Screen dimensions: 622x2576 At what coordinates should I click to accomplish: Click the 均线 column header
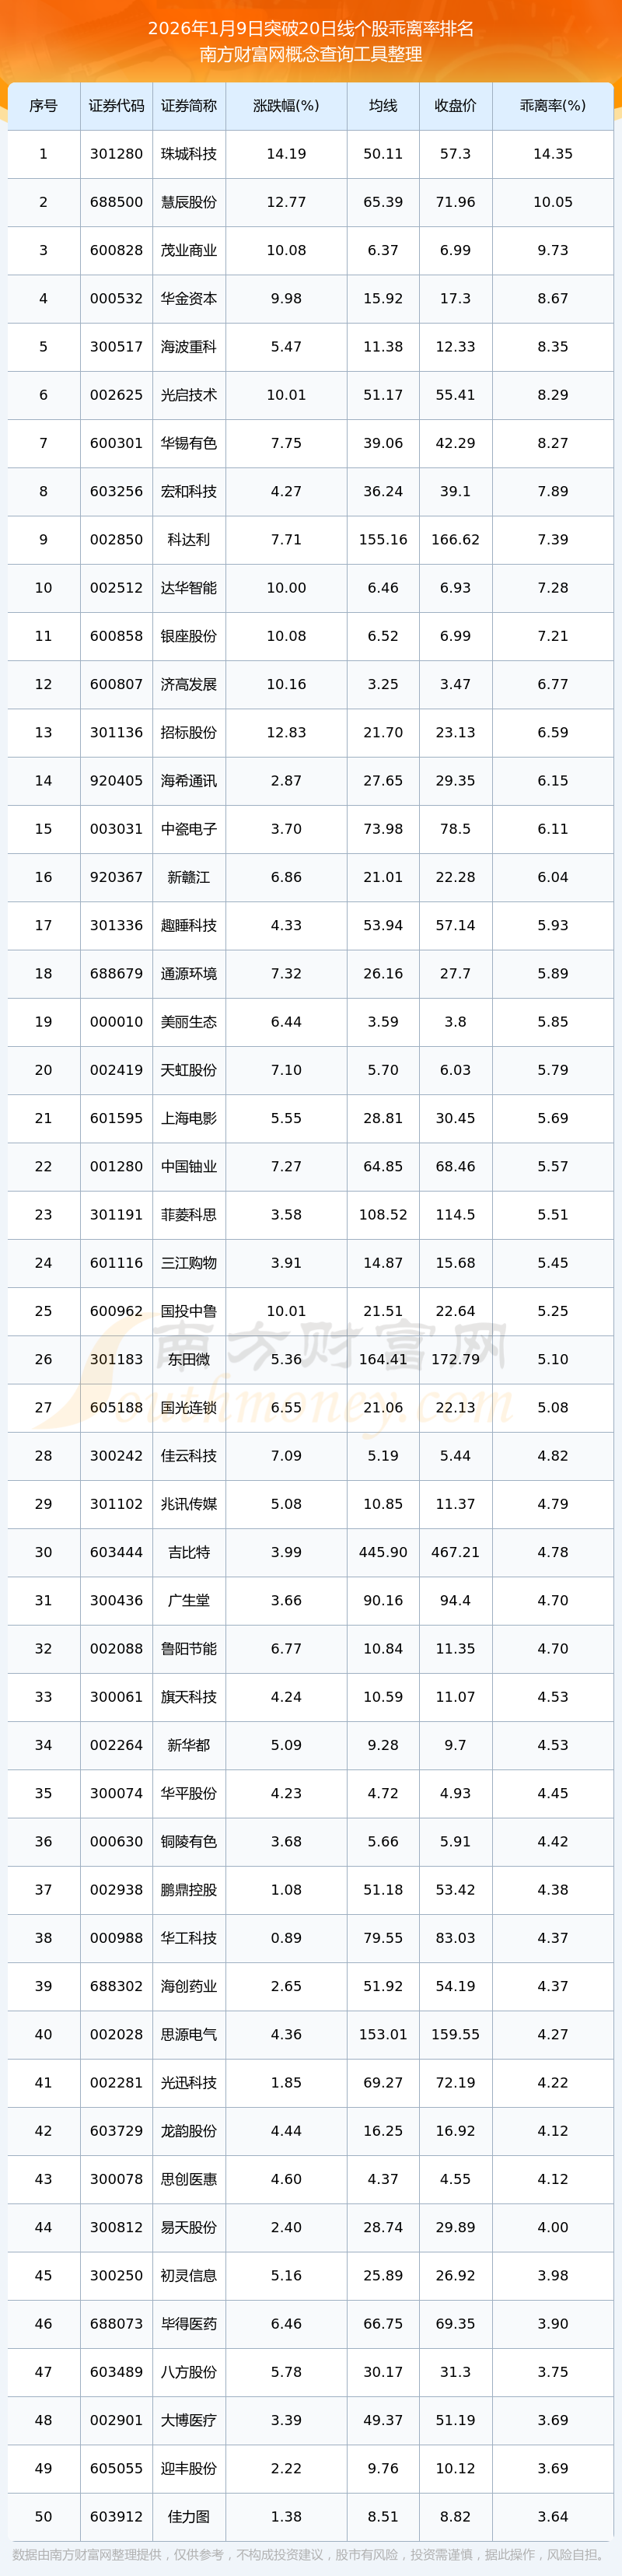pyautogui.click(x=383, y=106)
